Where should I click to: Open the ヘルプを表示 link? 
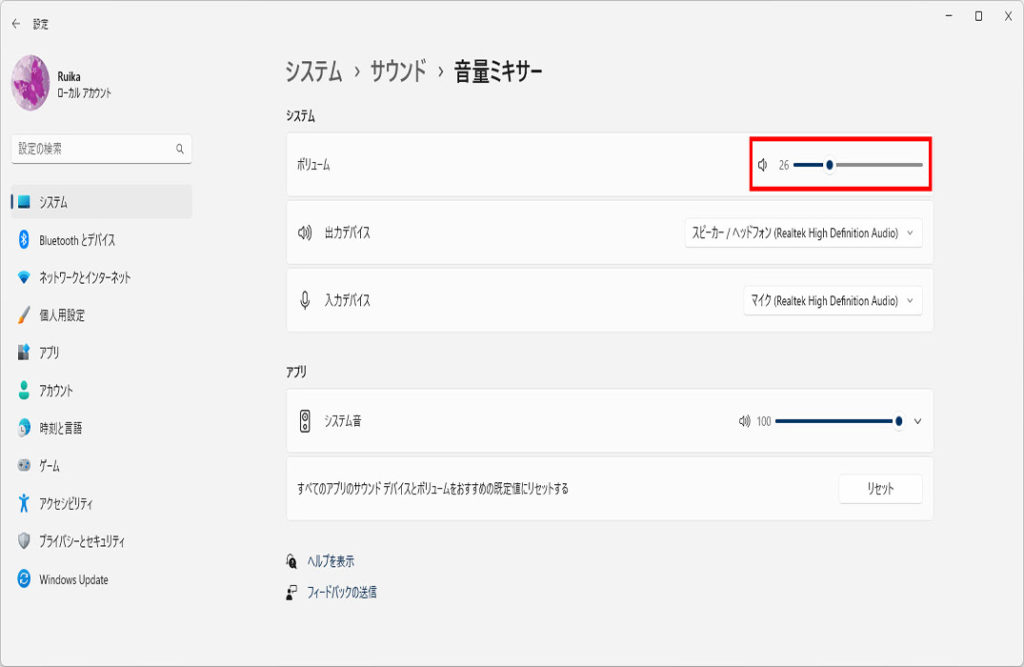tap(330, 562)
